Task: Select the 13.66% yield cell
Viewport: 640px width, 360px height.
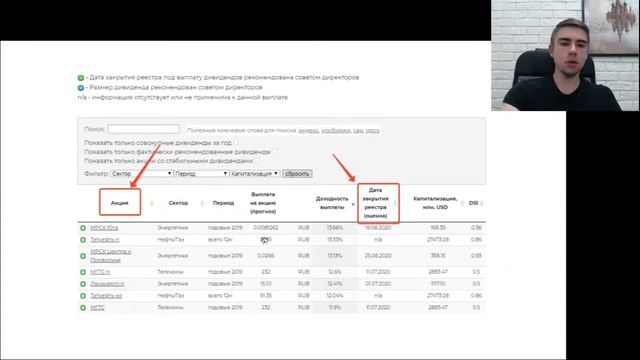Action: tap(335, 228)
